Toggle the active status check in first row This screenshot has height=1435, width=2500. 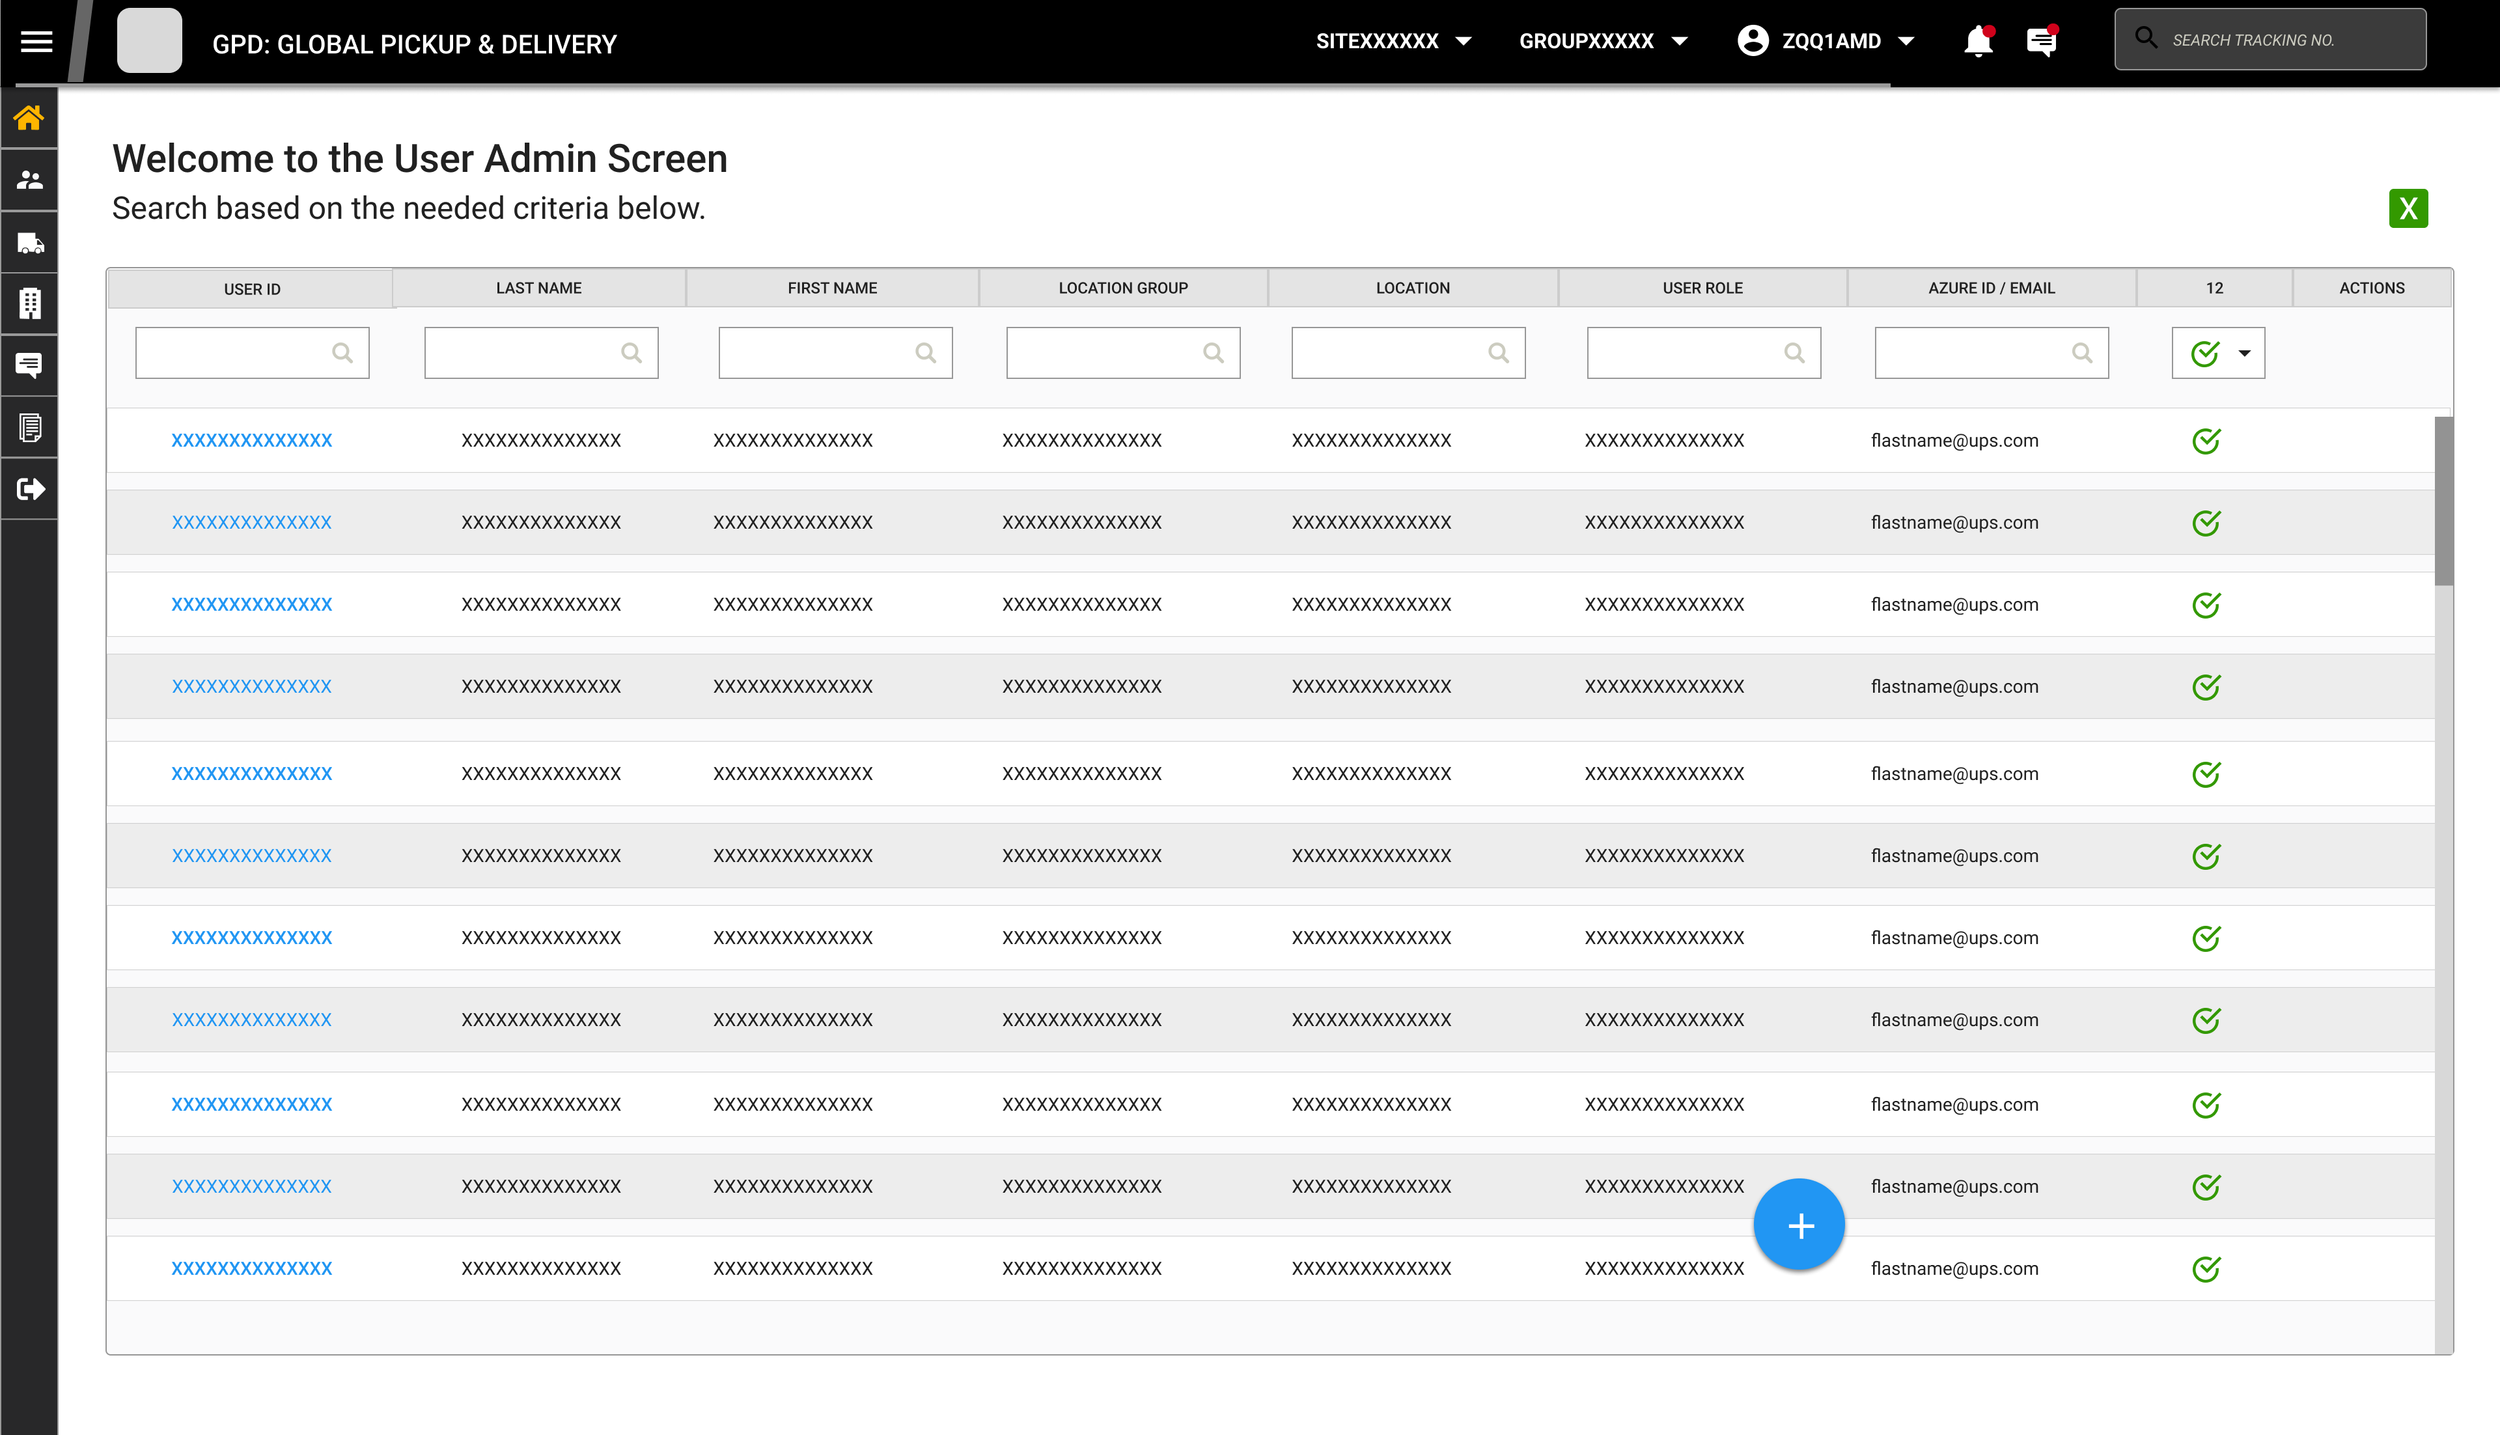(x=2205, y=441)
